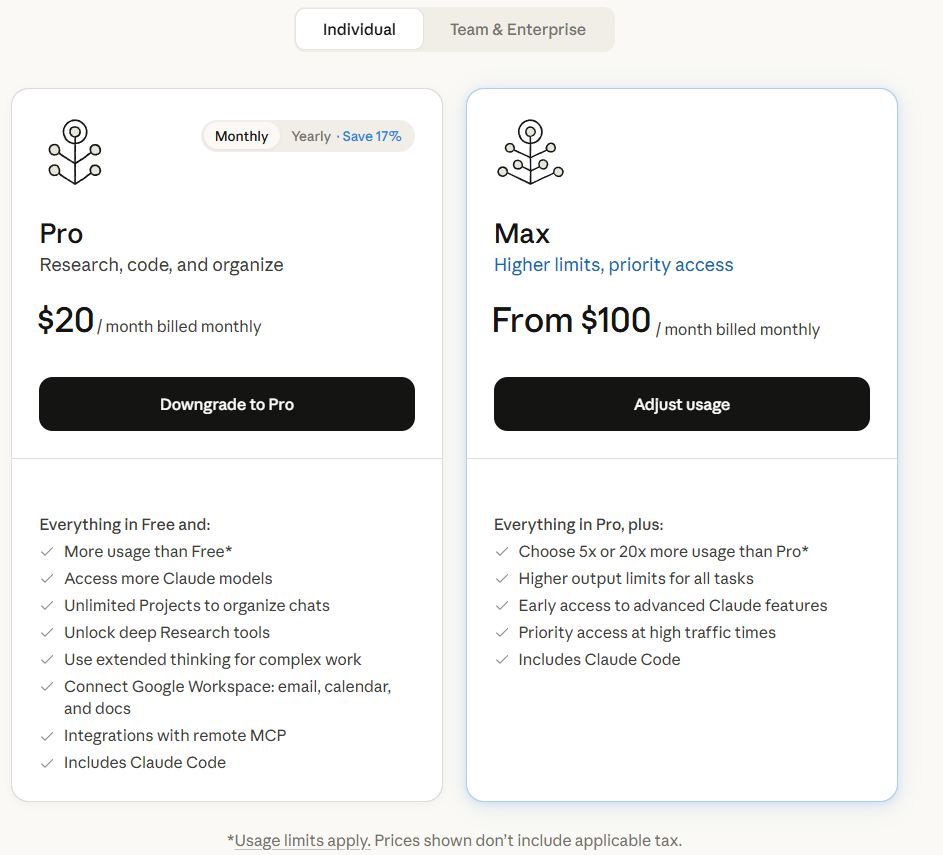The height and width of the screenshot is (855, 943).
Task: Open the 'Usage limits apply' link
Action: pyautogui.click(x=302, y=841)
